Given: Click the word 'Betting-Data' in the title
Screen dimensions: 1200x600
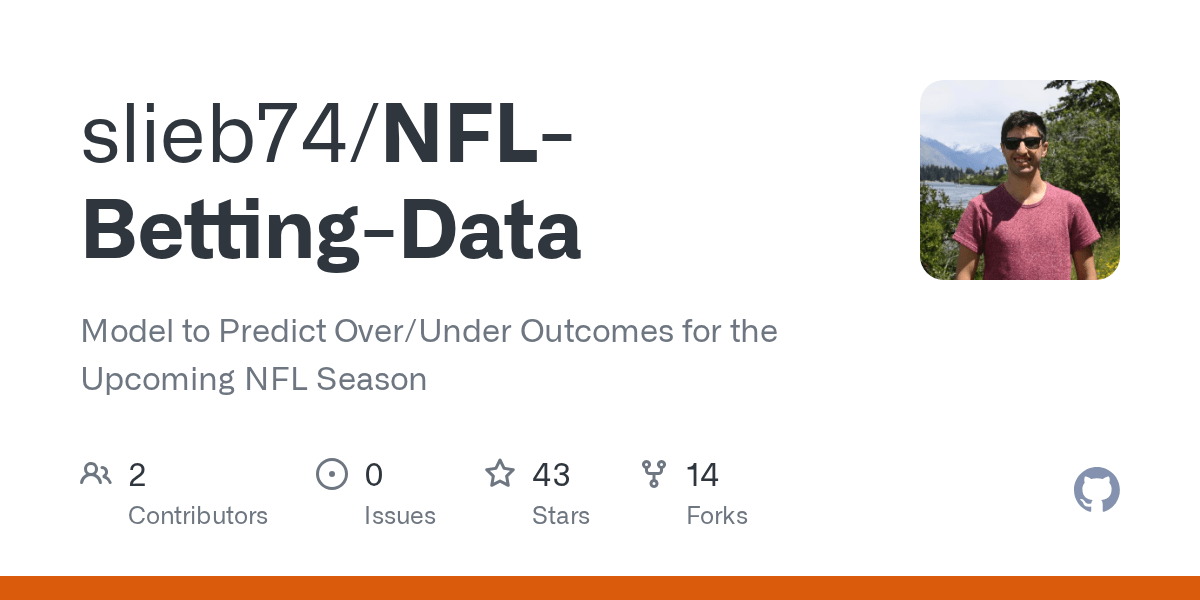Looking at the screenshot, I should coord(331,230).
